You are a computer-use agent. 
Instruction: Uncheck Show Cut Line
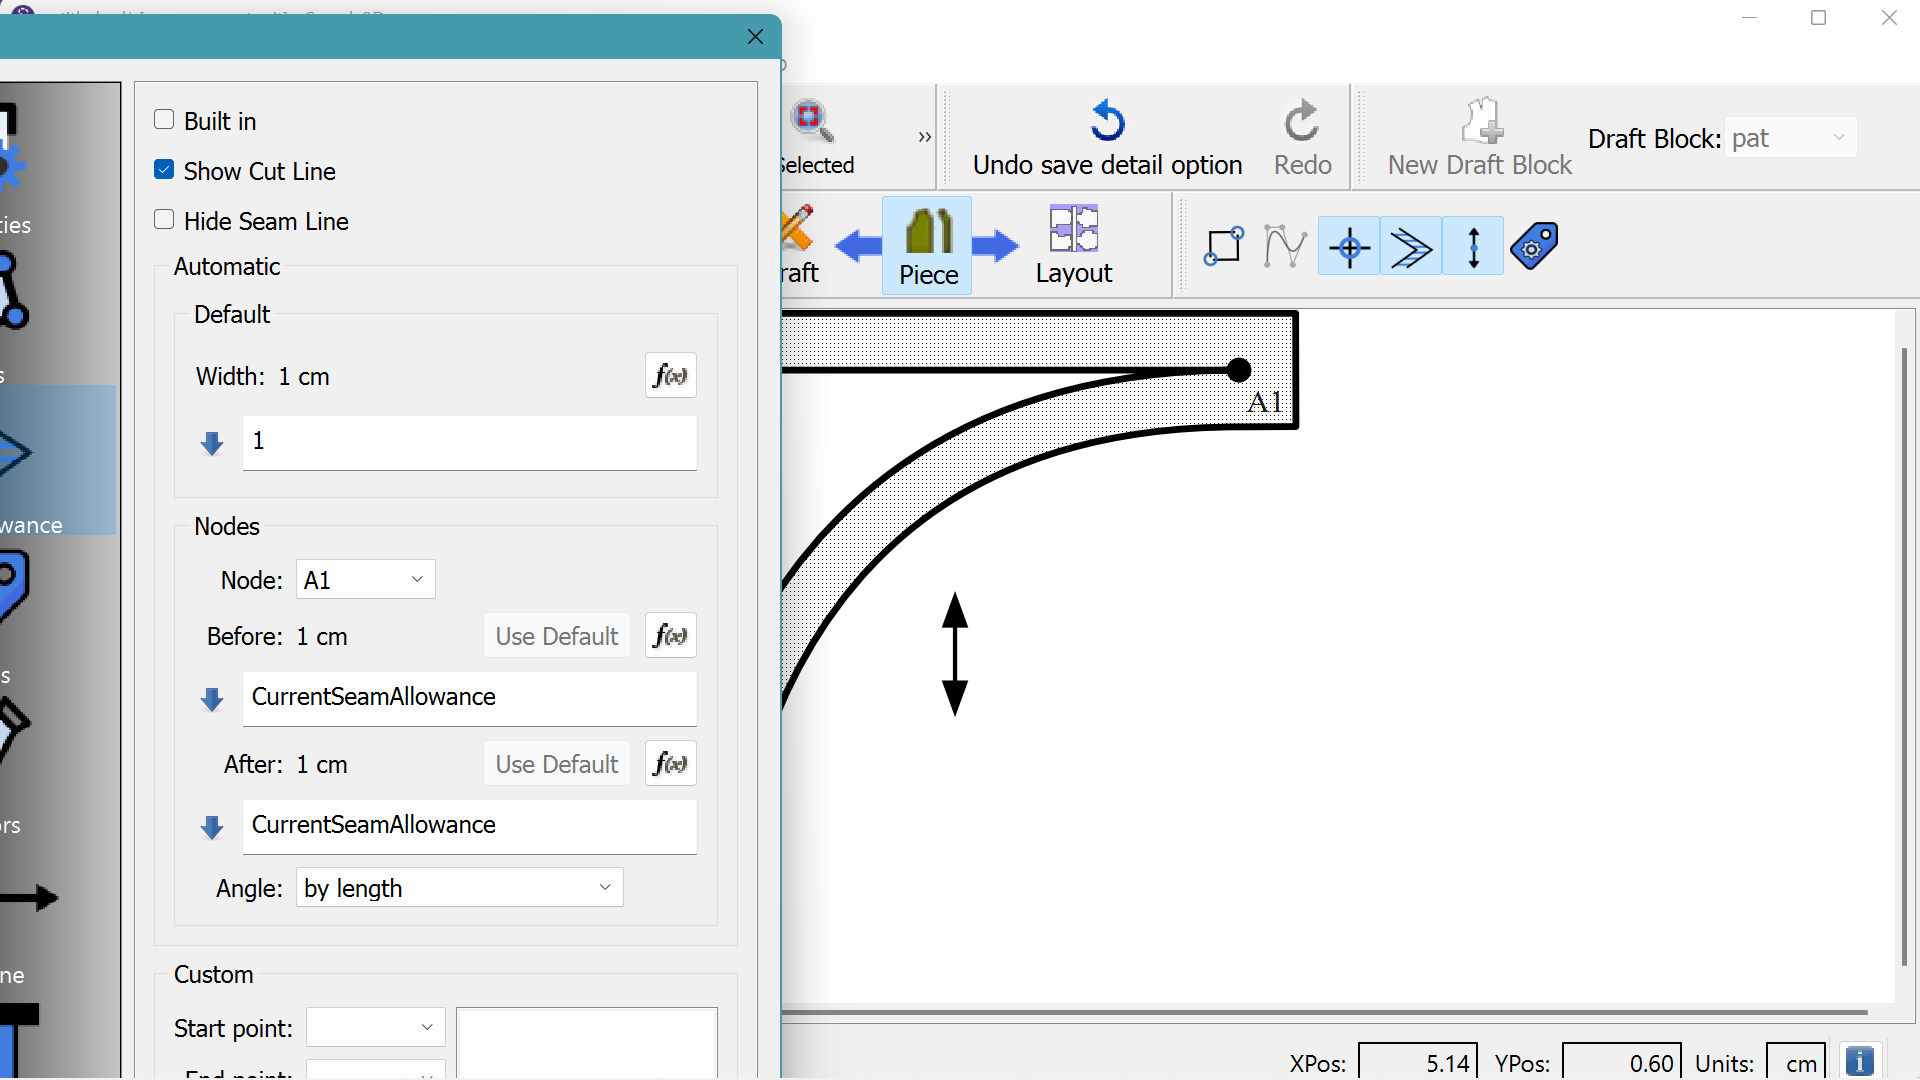[165, 170]
